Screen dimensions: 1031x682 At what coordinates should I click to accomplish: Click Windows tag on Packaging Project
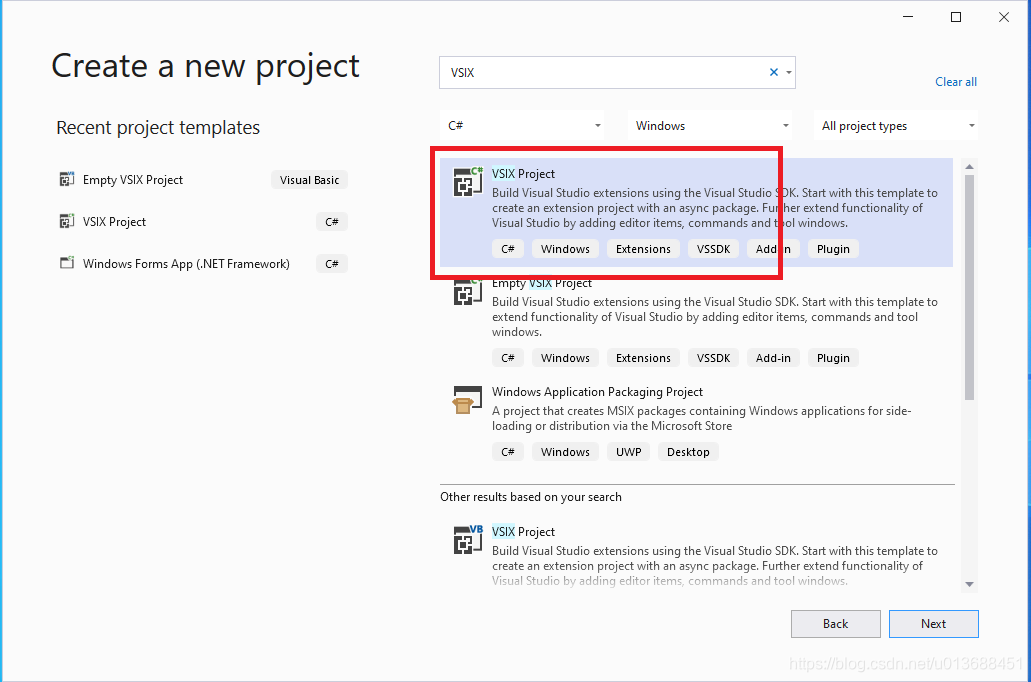pyautogui.click(x=565, y=452)
